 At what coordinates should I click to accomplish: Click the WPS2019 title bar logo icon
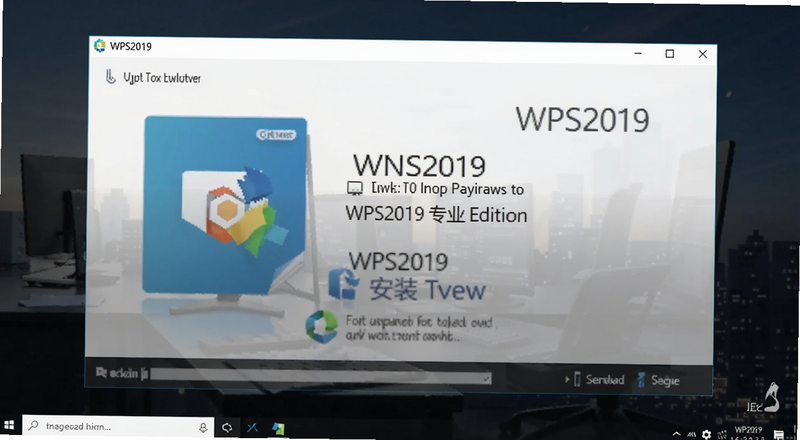(99, 45)
